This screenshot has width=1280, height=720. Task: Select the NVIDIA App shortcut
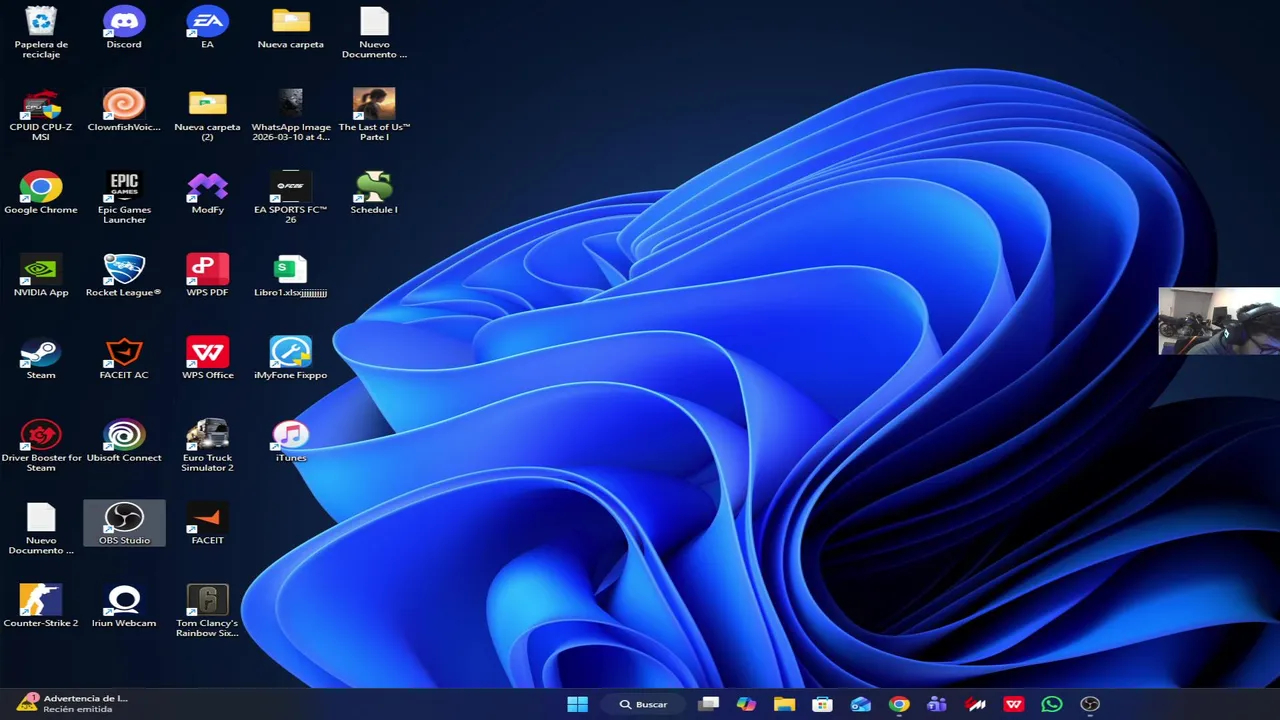click(41, 276)
